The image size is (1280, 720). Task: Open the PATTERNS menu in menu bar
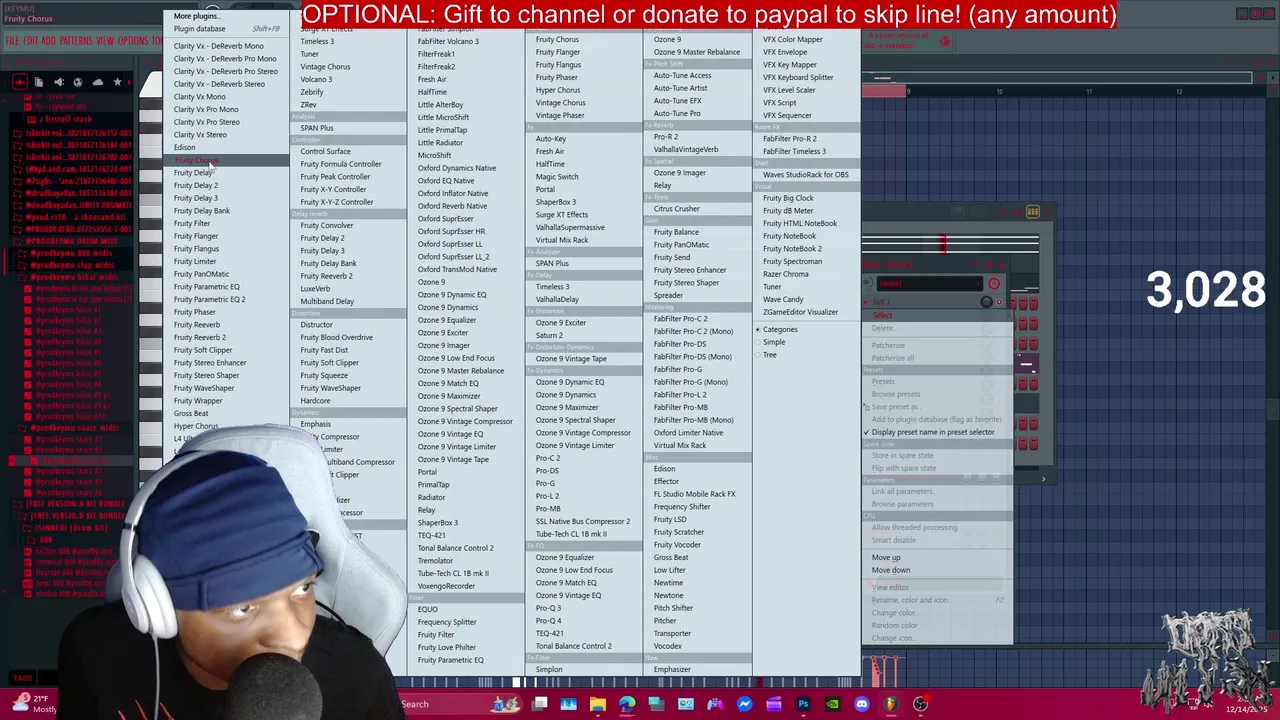75,41
